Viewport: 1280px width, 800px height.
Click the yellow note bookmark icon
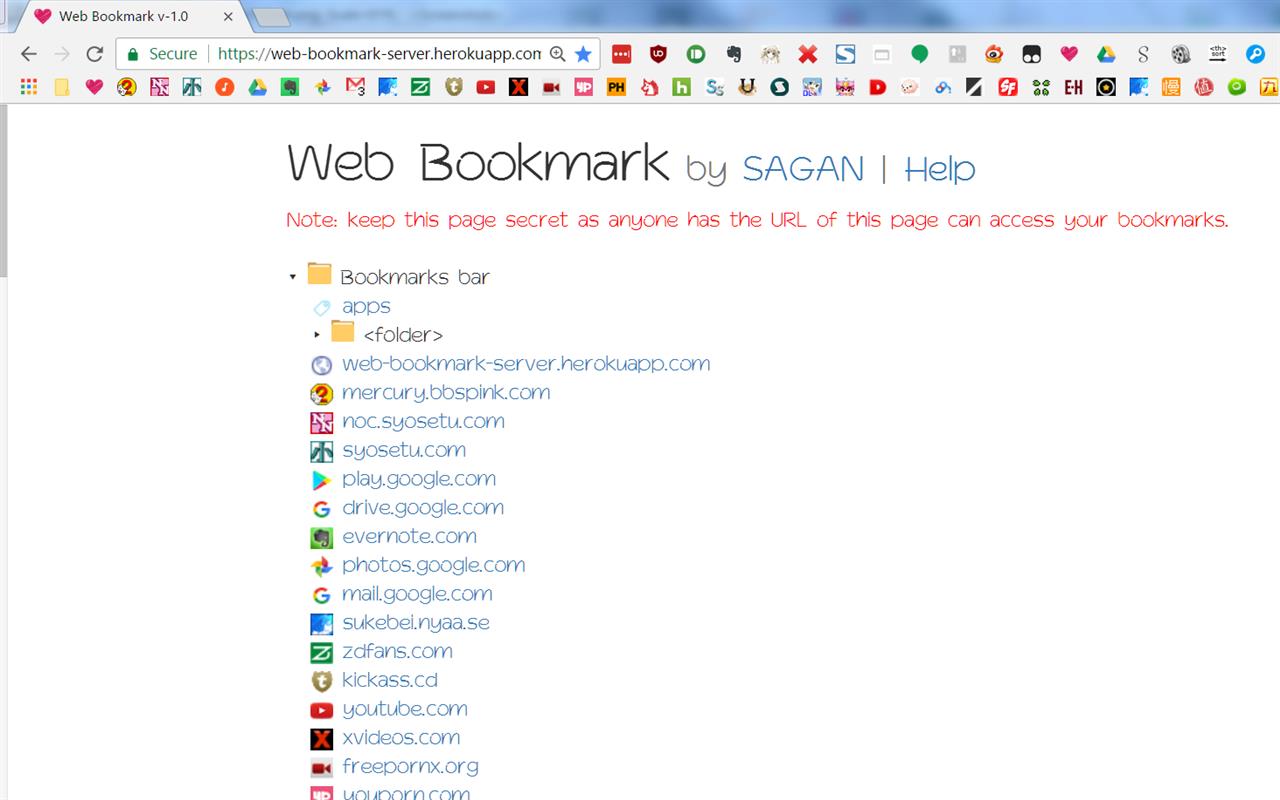click(61, 87)
